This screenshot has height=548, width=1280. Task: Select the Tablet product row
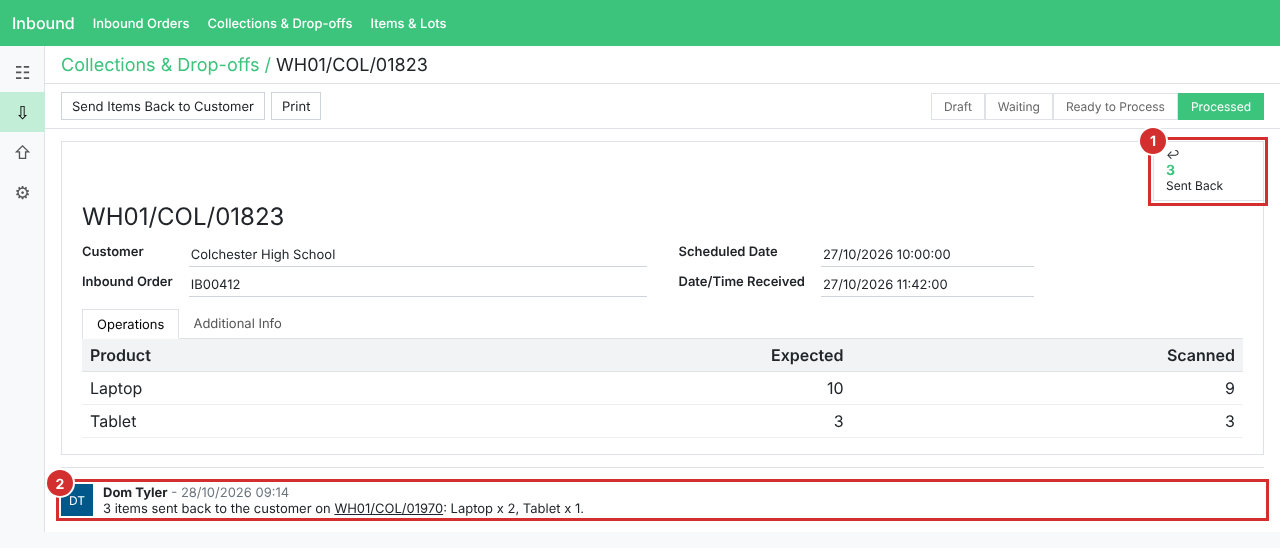662,421
